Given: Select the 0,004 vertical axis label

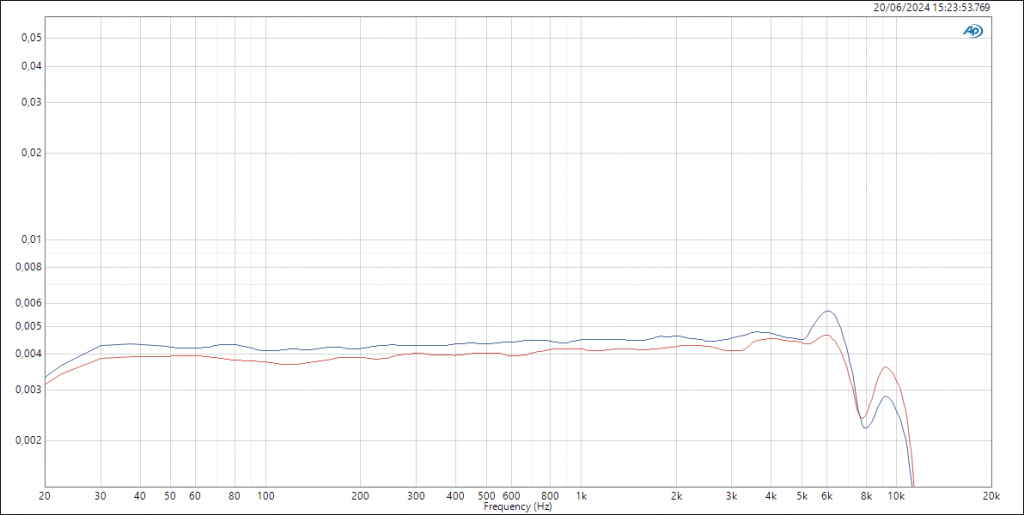Looking at the screenshot, I should tap(21, 354).
